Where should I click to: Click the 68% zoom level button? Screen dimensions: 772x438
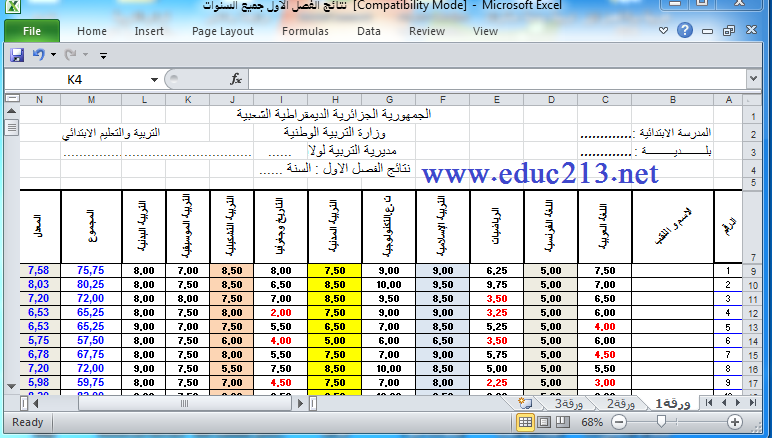click(592, 422)
